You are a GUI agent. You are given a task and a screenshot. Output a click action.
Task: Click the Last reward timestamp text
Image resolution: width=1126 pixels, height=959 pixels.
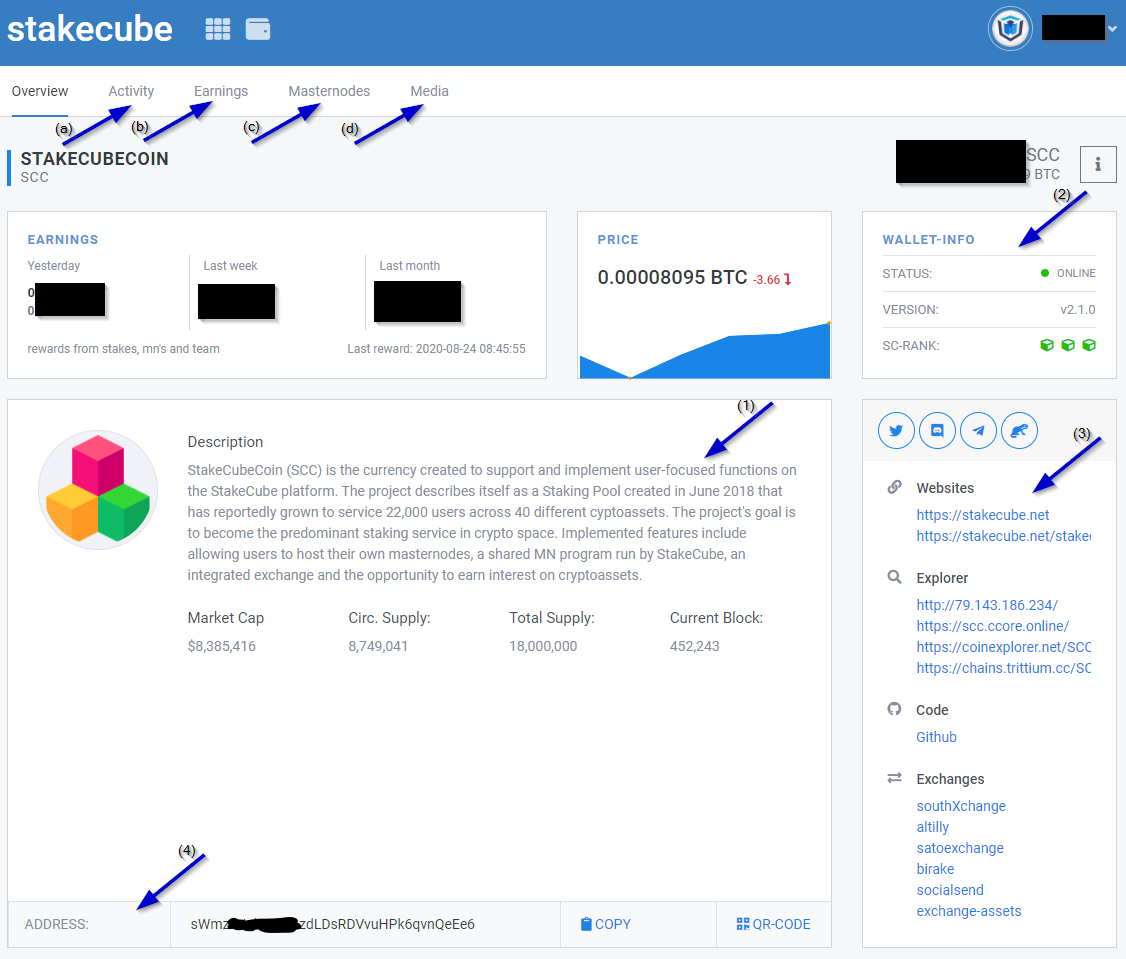tap(437, 348)
